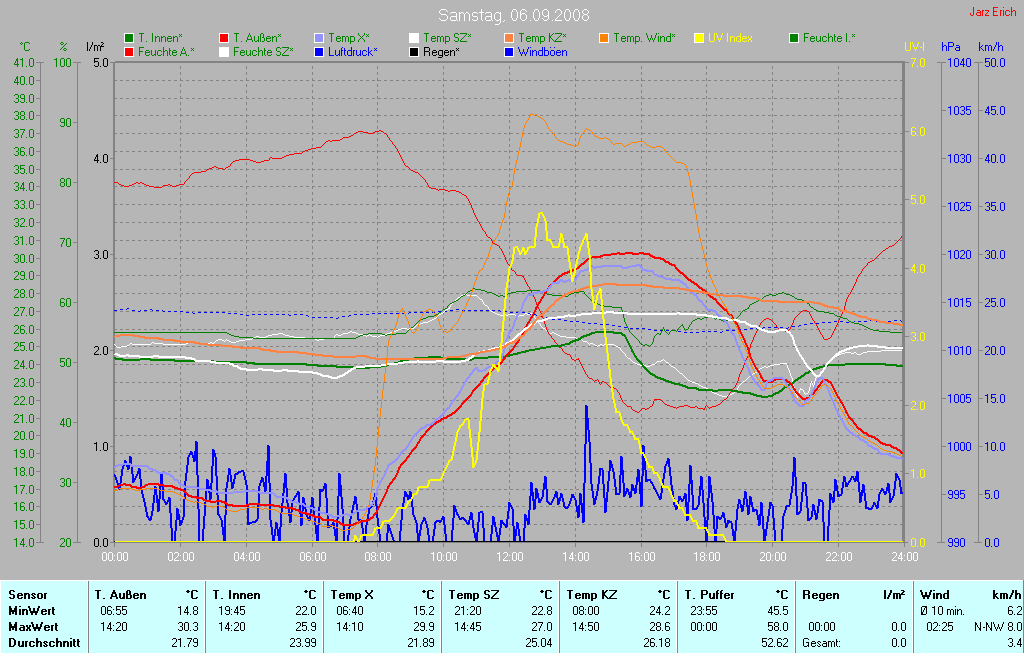This screenshot has height=653, width=1024.
Task: Click the red T. Außen legend swatch
Action: coord(224,39)
